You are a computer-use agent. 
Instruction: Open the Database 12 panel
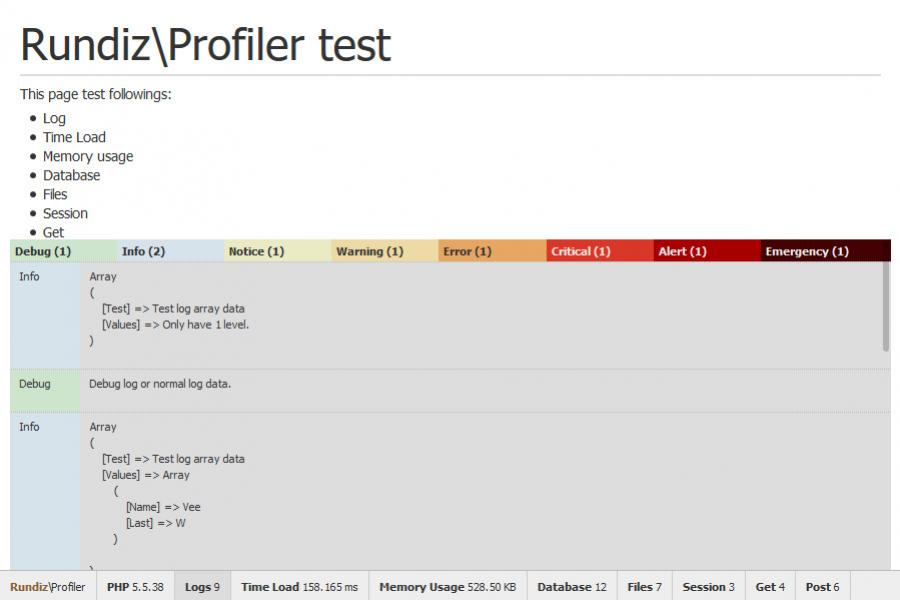coord(572,586)
